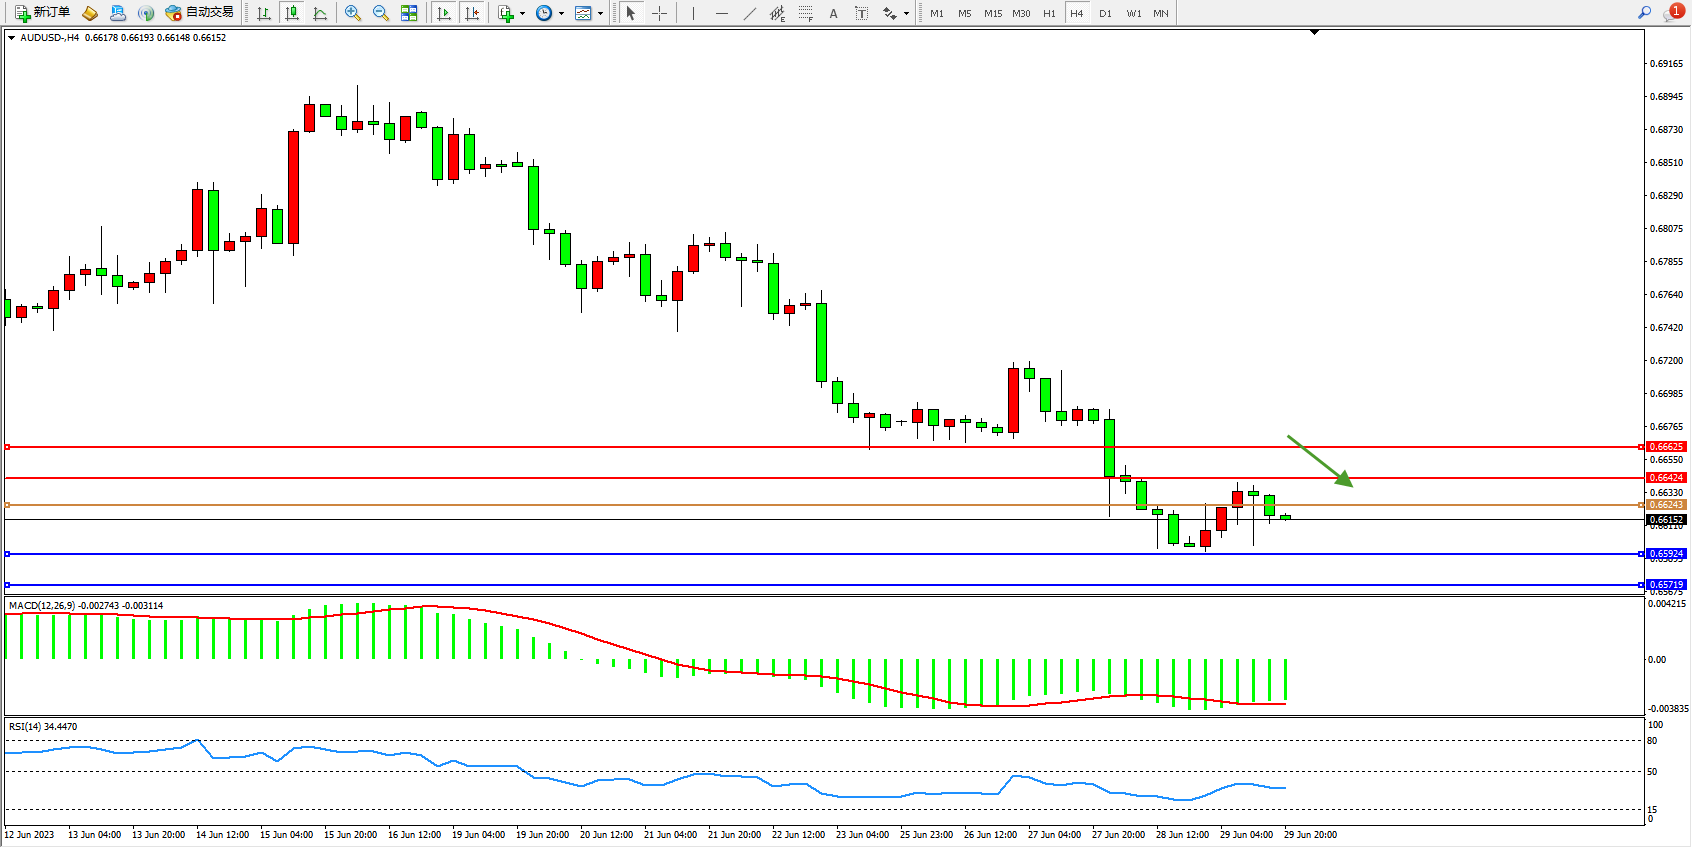Zoom in on the chart
The image size is (1692, 848).
pyautogui.click(x=353, y=13)
